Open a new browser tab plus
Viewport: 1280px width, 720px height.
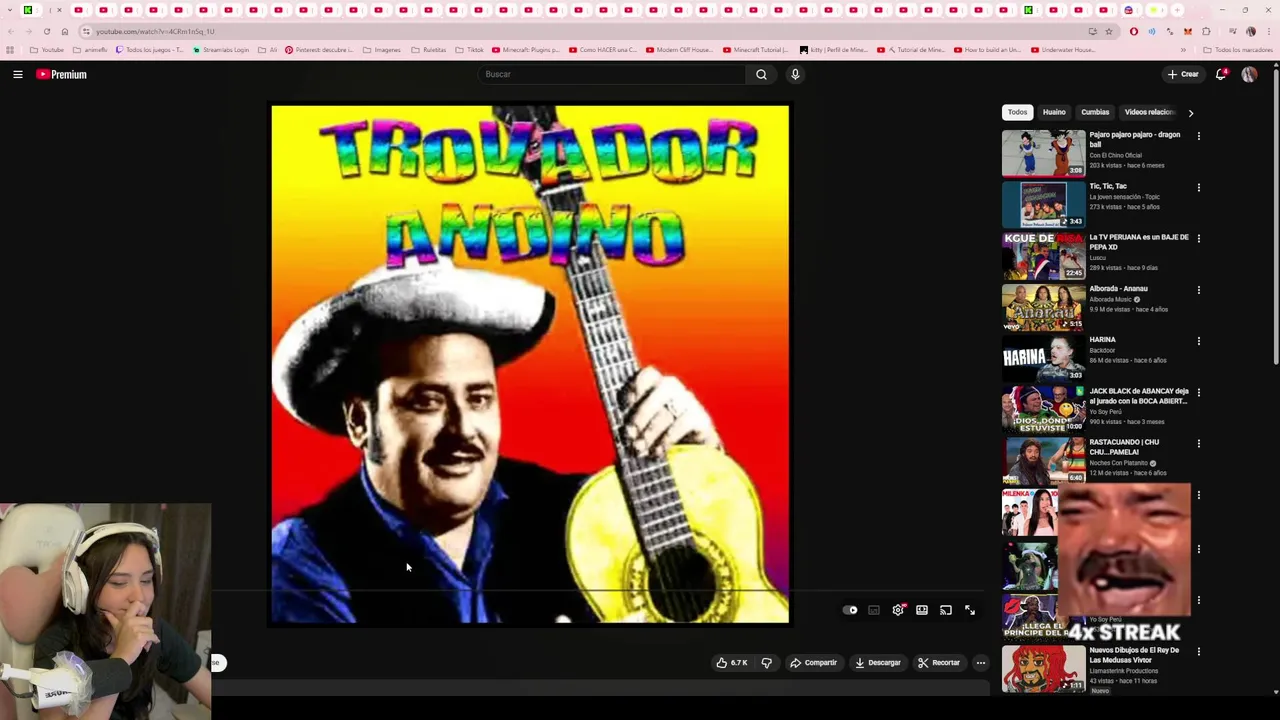pyautogui.click(x=1177, y=10)
